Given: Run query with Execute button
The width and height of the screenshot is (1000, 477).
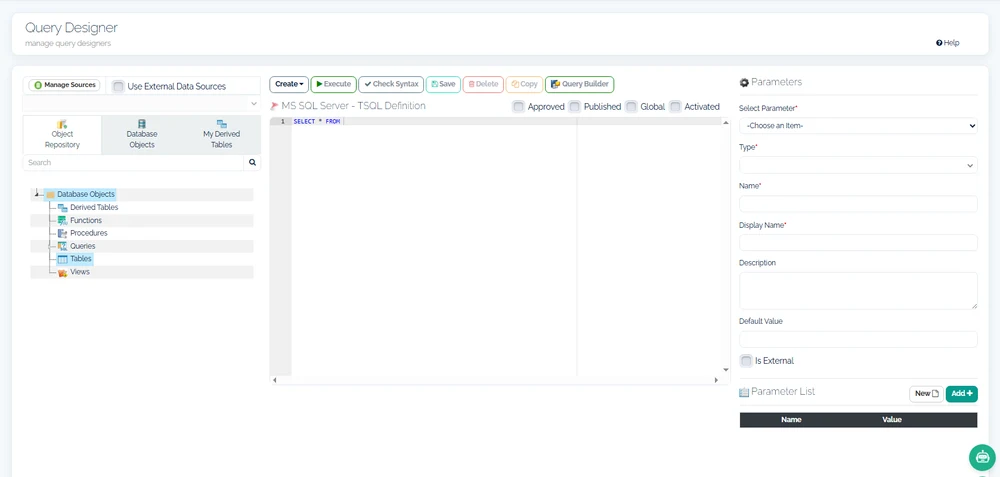Looking at the screenshot, I should click(x=334, y=84).
